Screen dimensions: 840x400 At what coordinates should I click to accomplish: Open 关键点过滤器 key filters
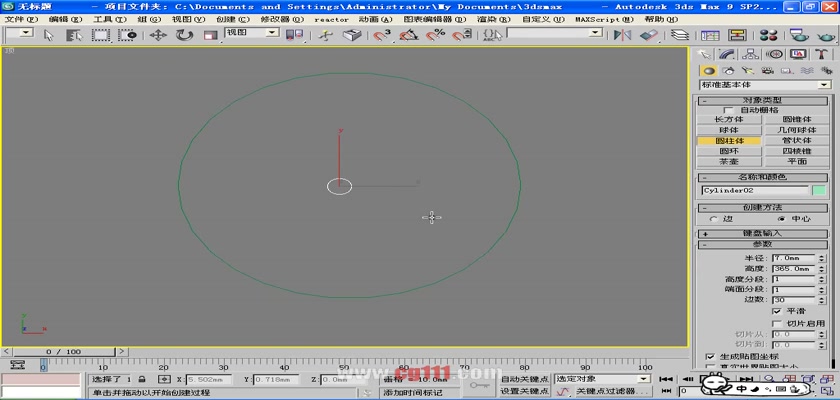pyautogui.click(x=612, y=391)
